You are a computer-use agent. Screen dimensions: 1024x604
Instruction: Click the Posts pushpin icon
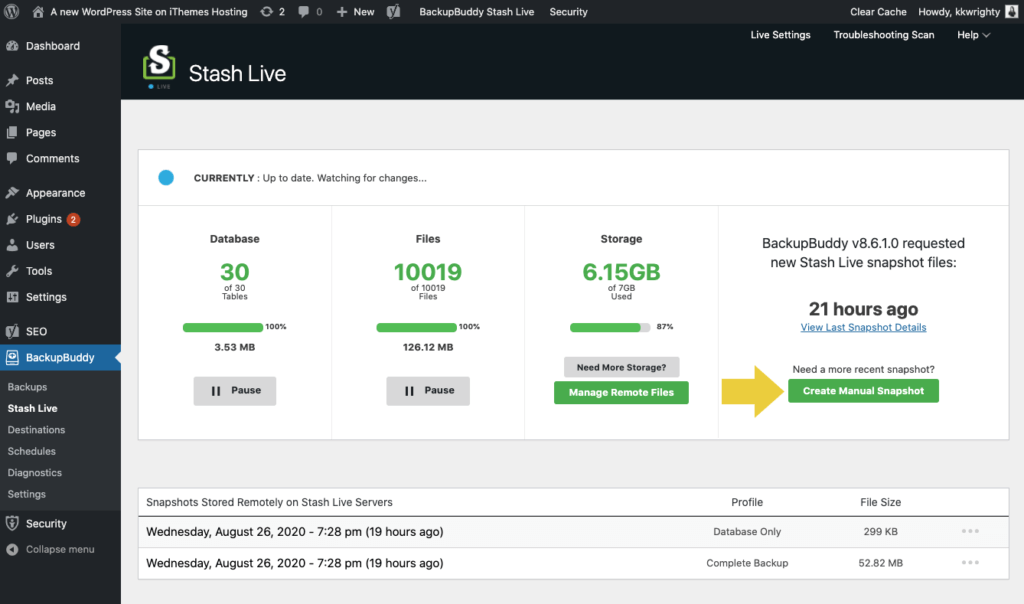(x=12, y=80)
